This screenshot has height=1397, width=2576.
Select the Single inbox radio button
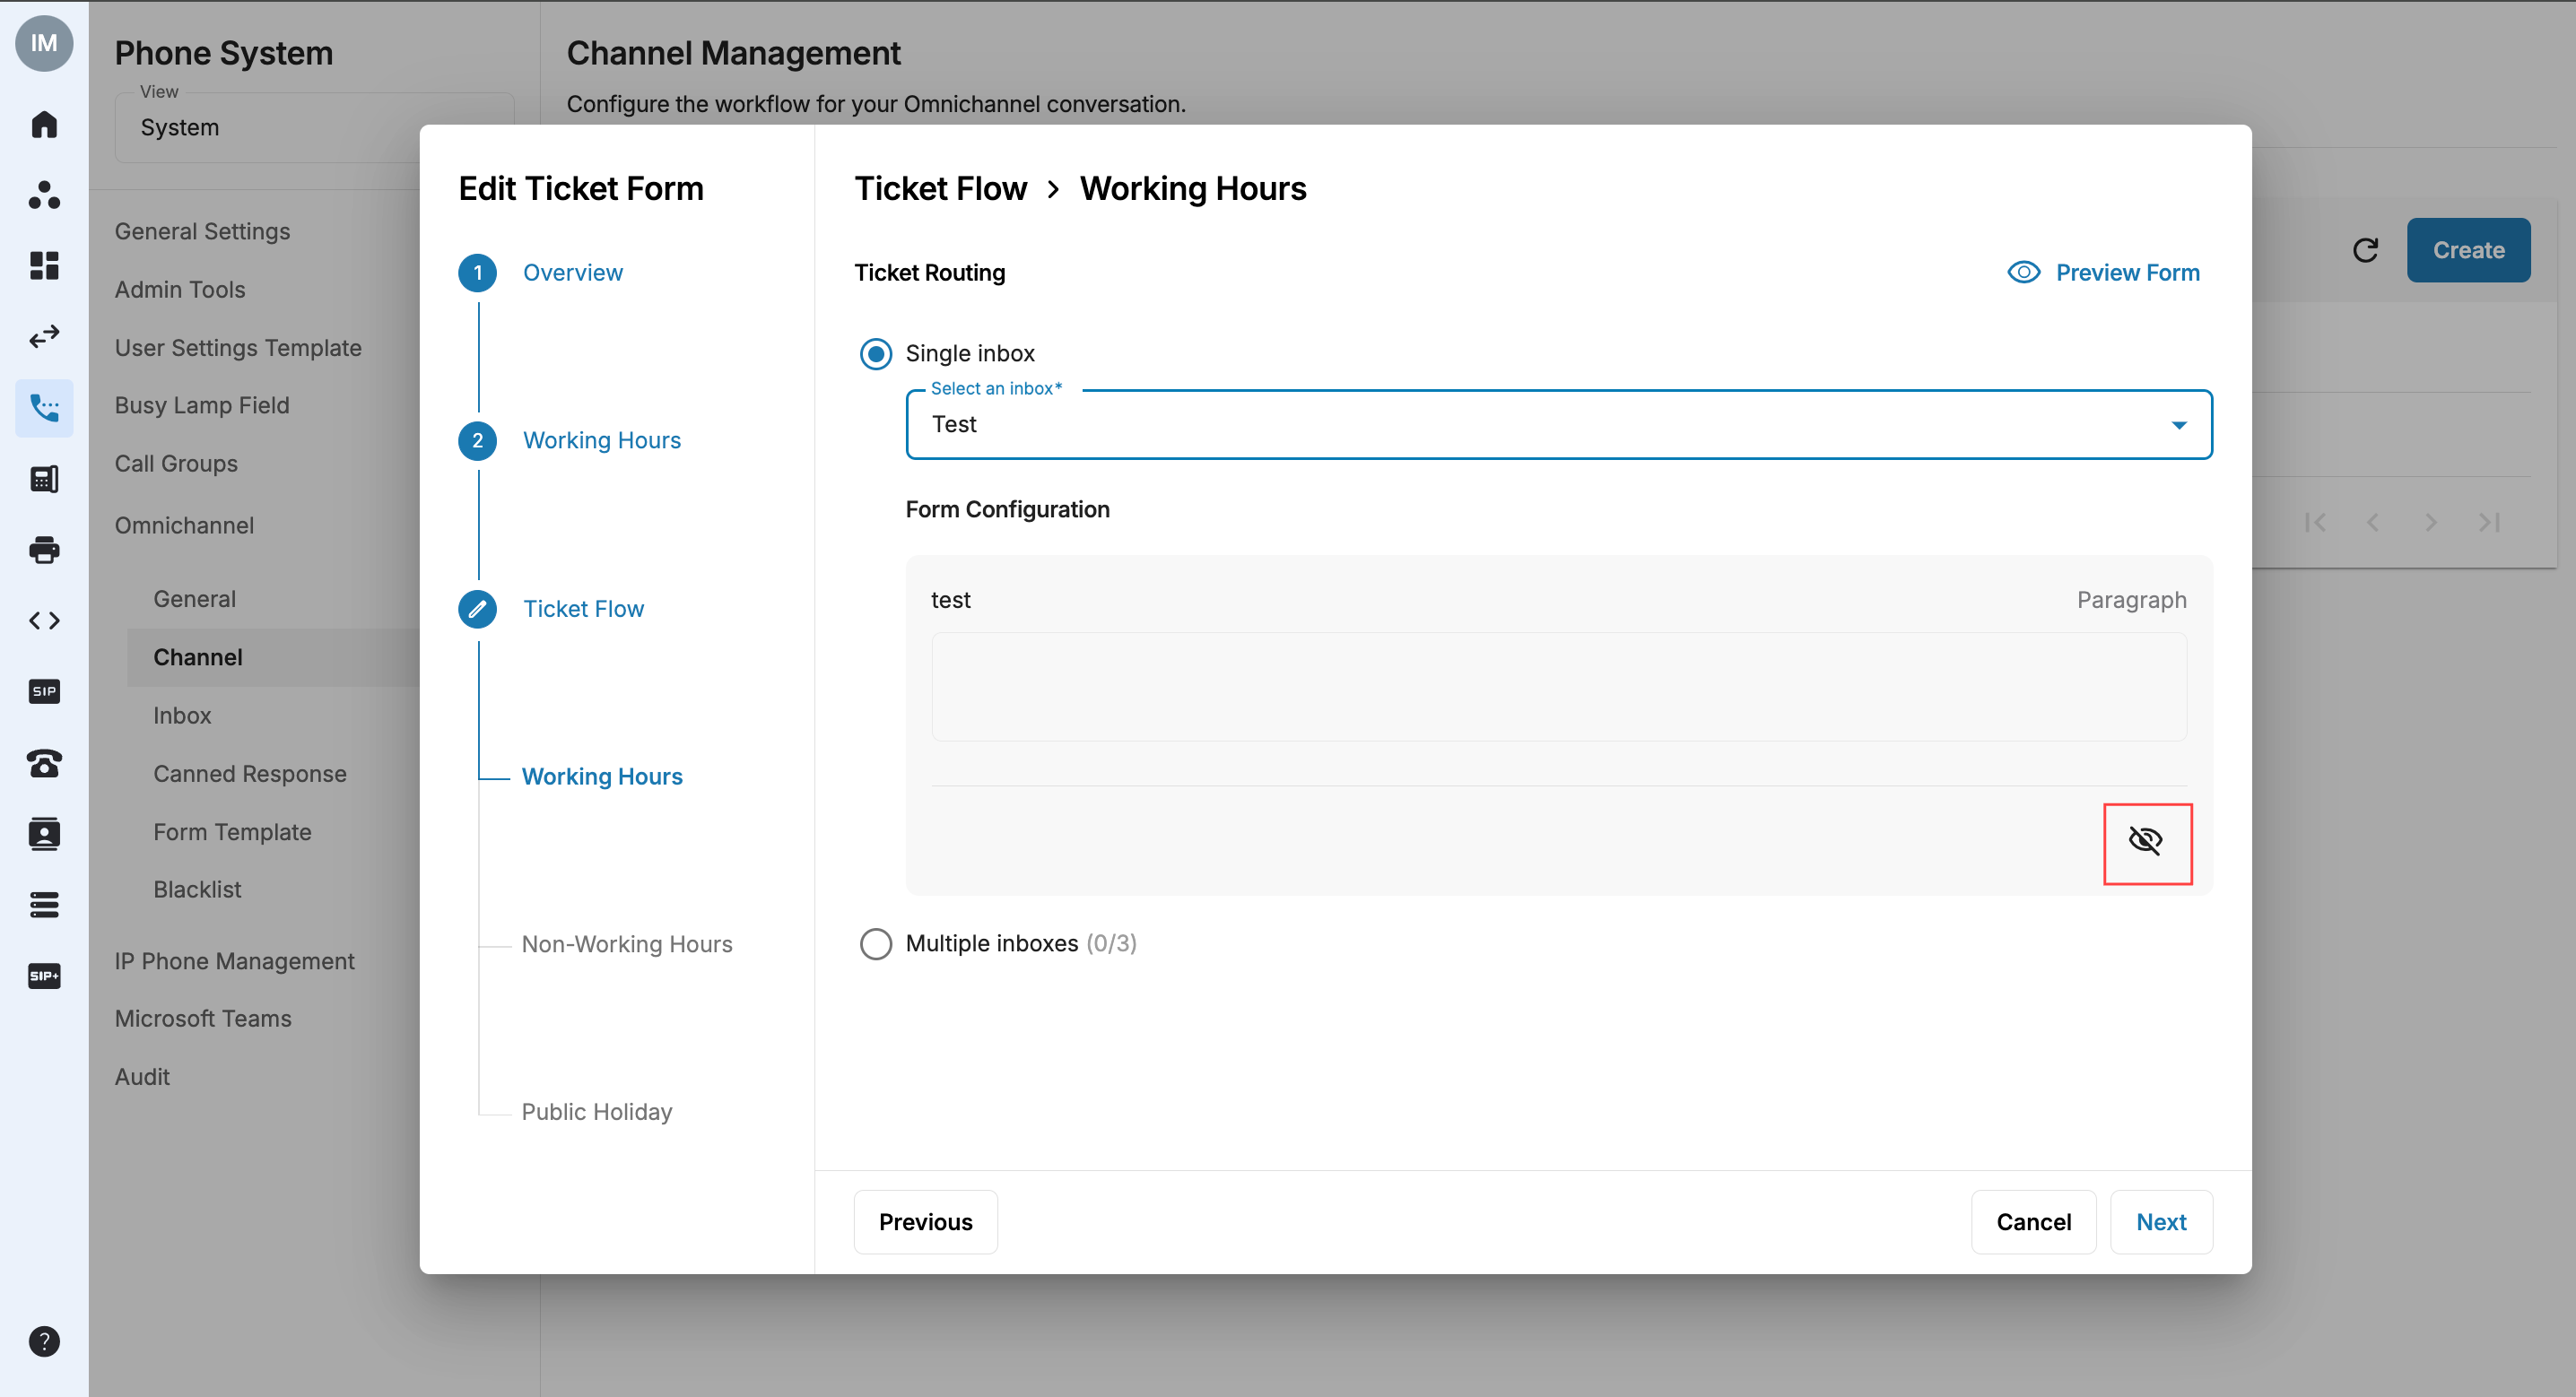pyautogui.click(x=875, y=354)
